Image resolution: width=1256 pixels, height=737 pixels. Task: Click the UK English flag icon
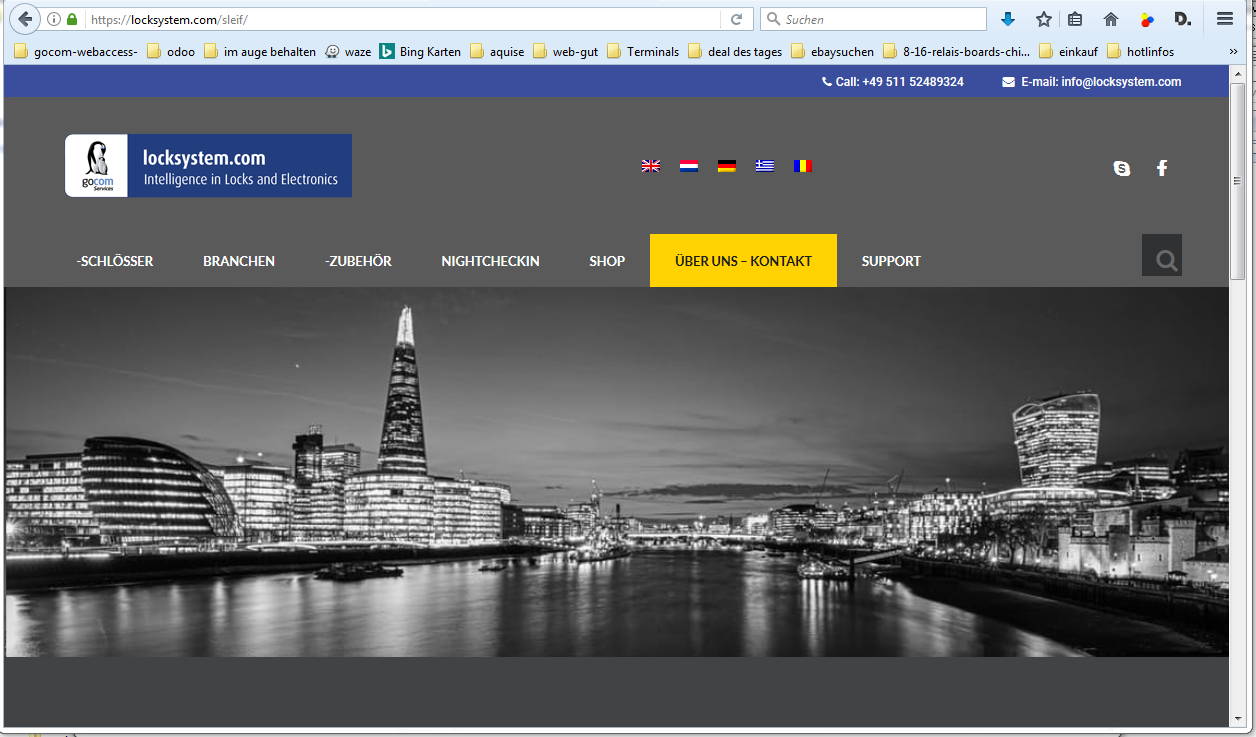[x=651, y=166]
